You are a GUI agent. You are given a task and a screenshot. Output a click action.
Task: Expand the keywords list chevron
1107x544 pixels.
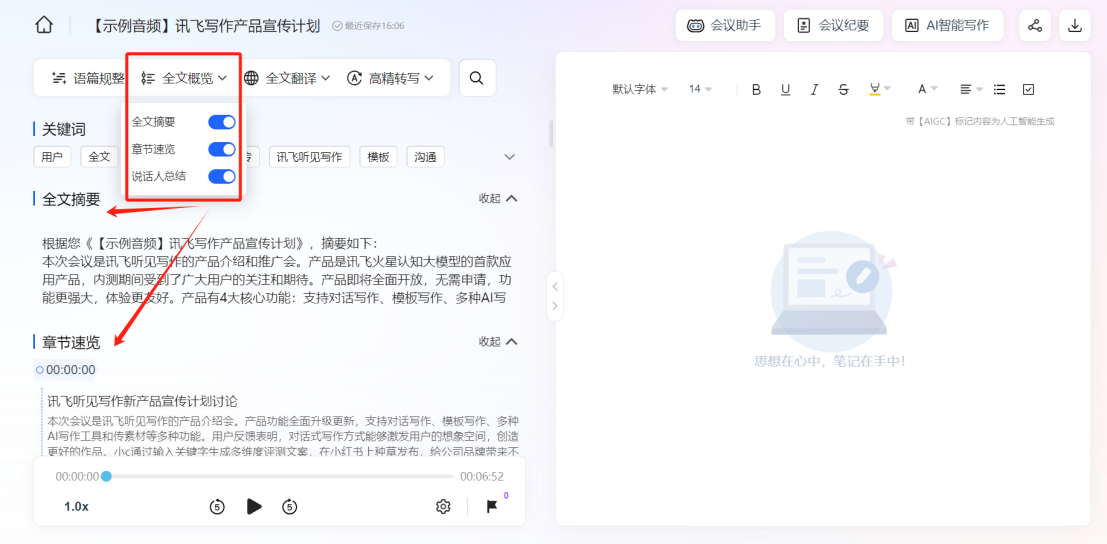[510, 157]
